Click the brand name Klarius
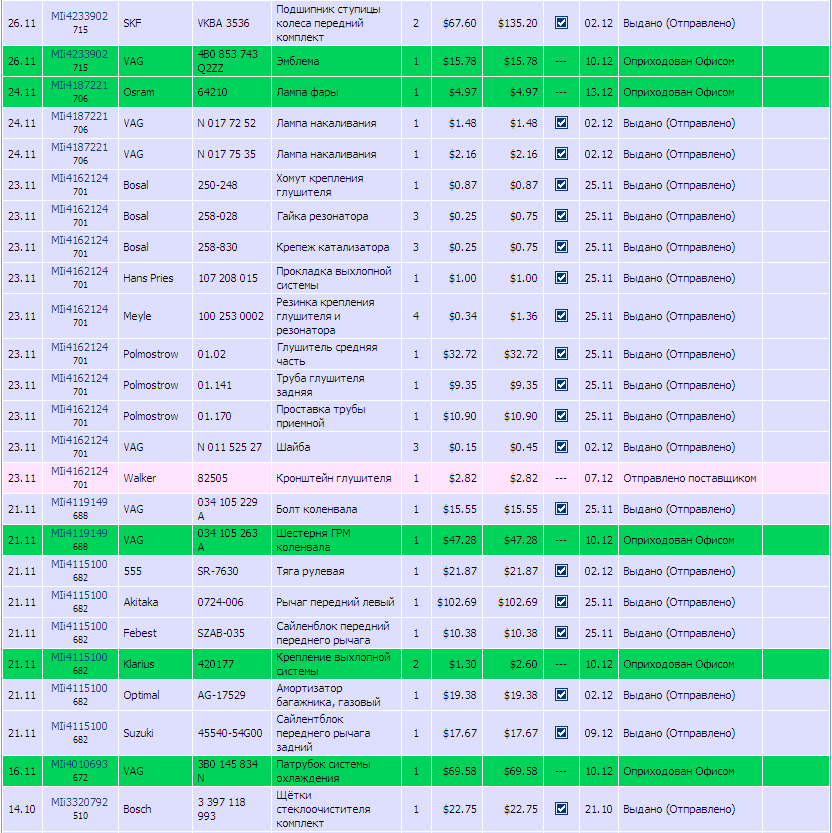This screenshot has height=833, width=832. (x=139, y=664)
